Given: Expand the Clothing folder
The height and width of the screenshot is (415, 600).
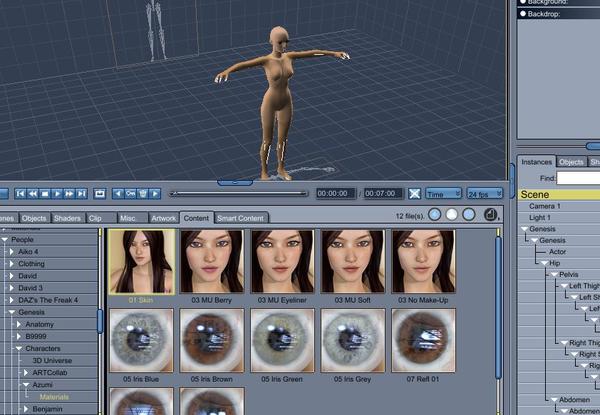Looking at the screenshot, I should pos(11,264).
